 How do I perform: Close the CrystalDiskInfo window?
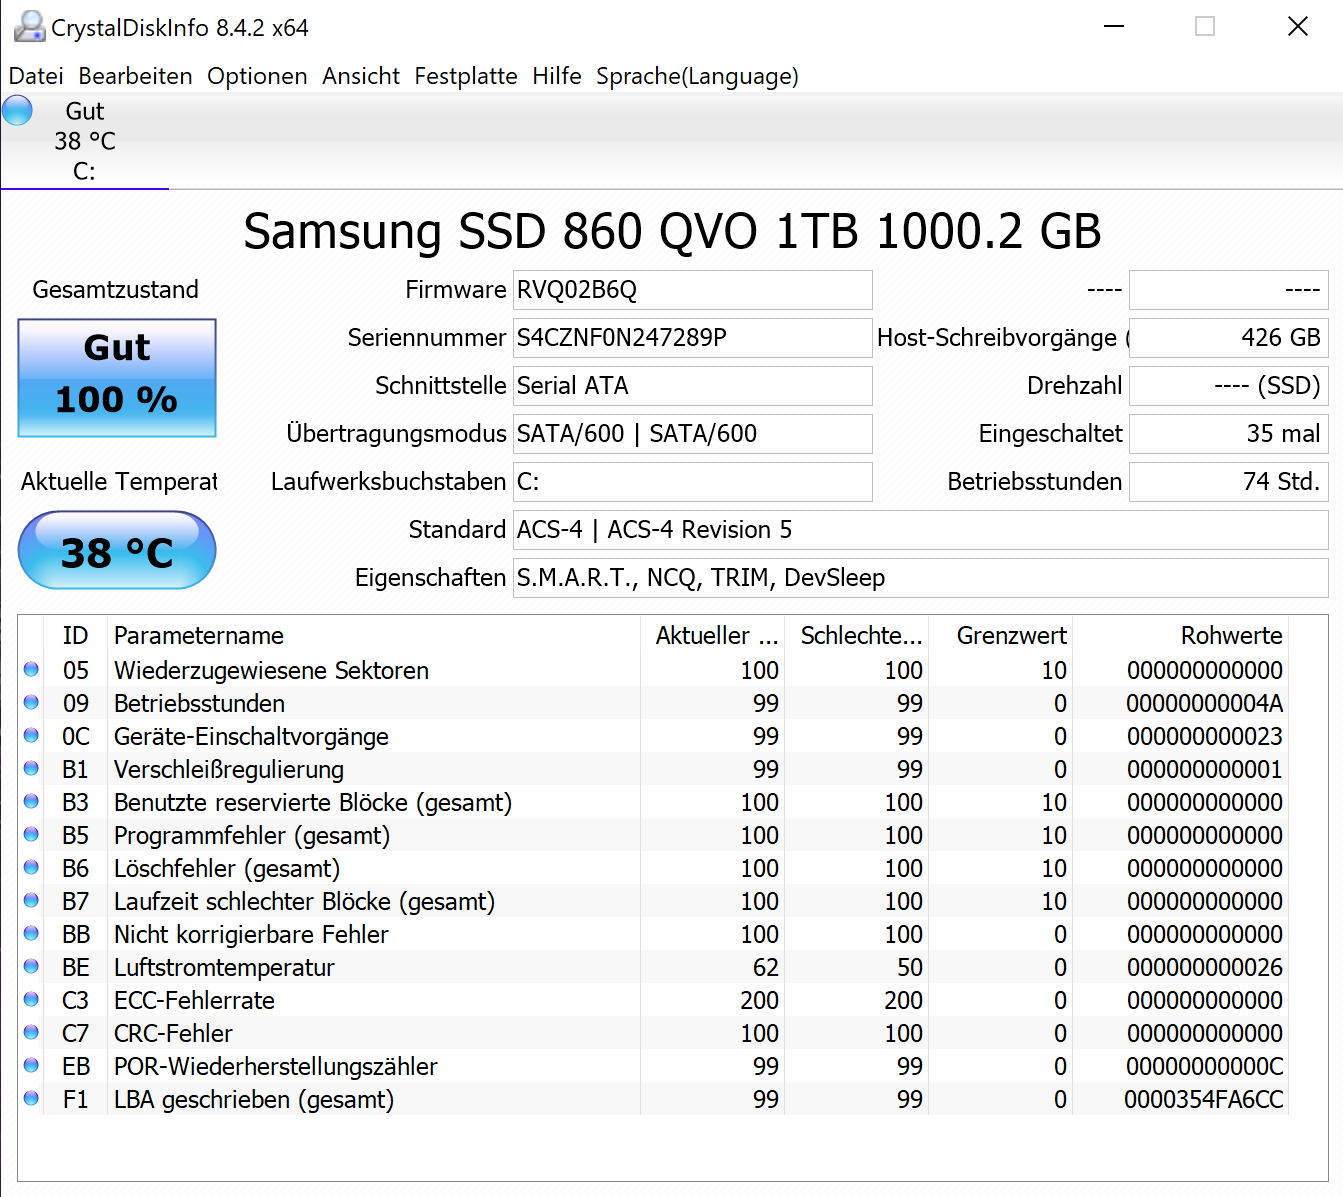[1297, 26]
